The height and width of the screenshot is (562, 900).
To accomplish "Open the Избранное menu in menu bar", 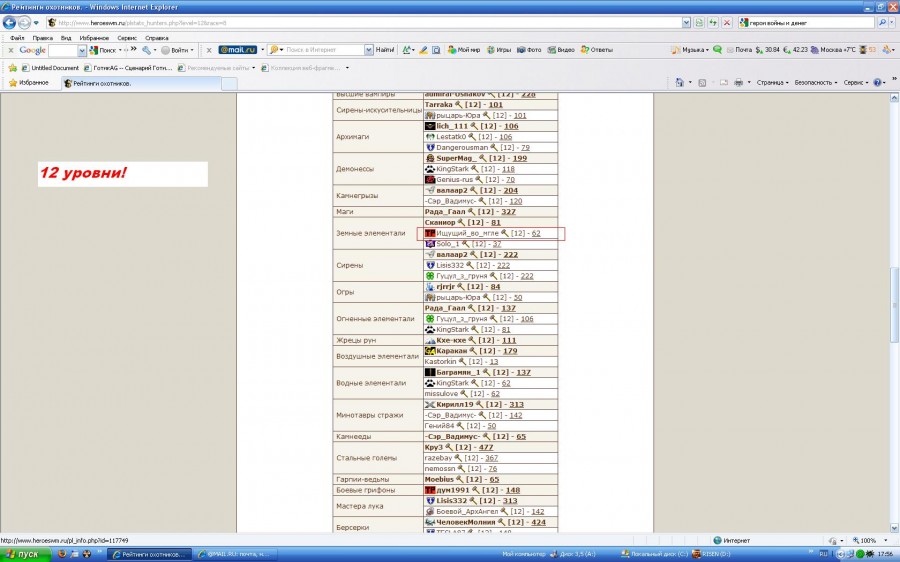I will click(x=94, y=38).
